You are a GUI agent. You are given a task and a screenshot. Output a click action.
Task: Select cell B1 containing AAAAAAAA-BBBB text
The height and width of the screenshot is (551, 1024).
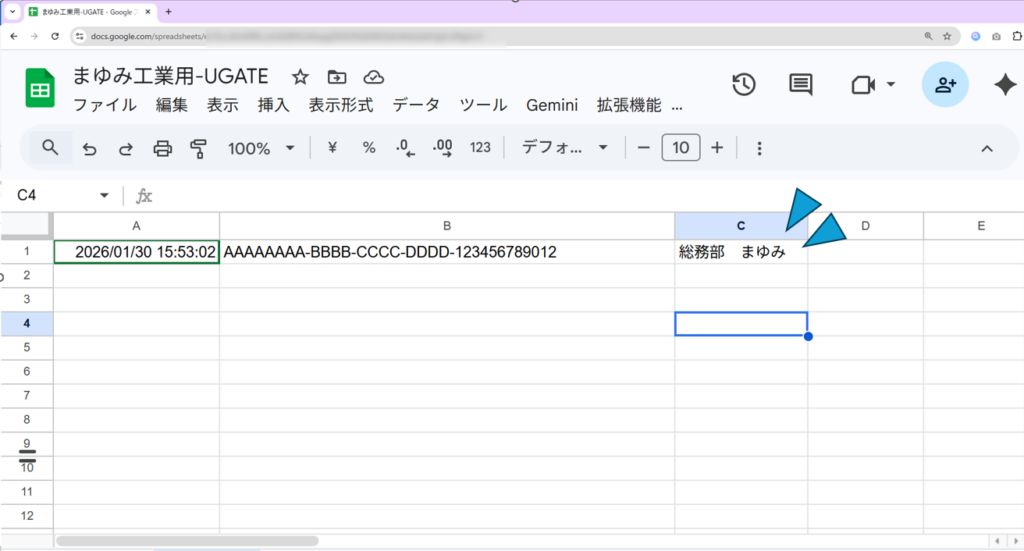click(x=446, y=252)
